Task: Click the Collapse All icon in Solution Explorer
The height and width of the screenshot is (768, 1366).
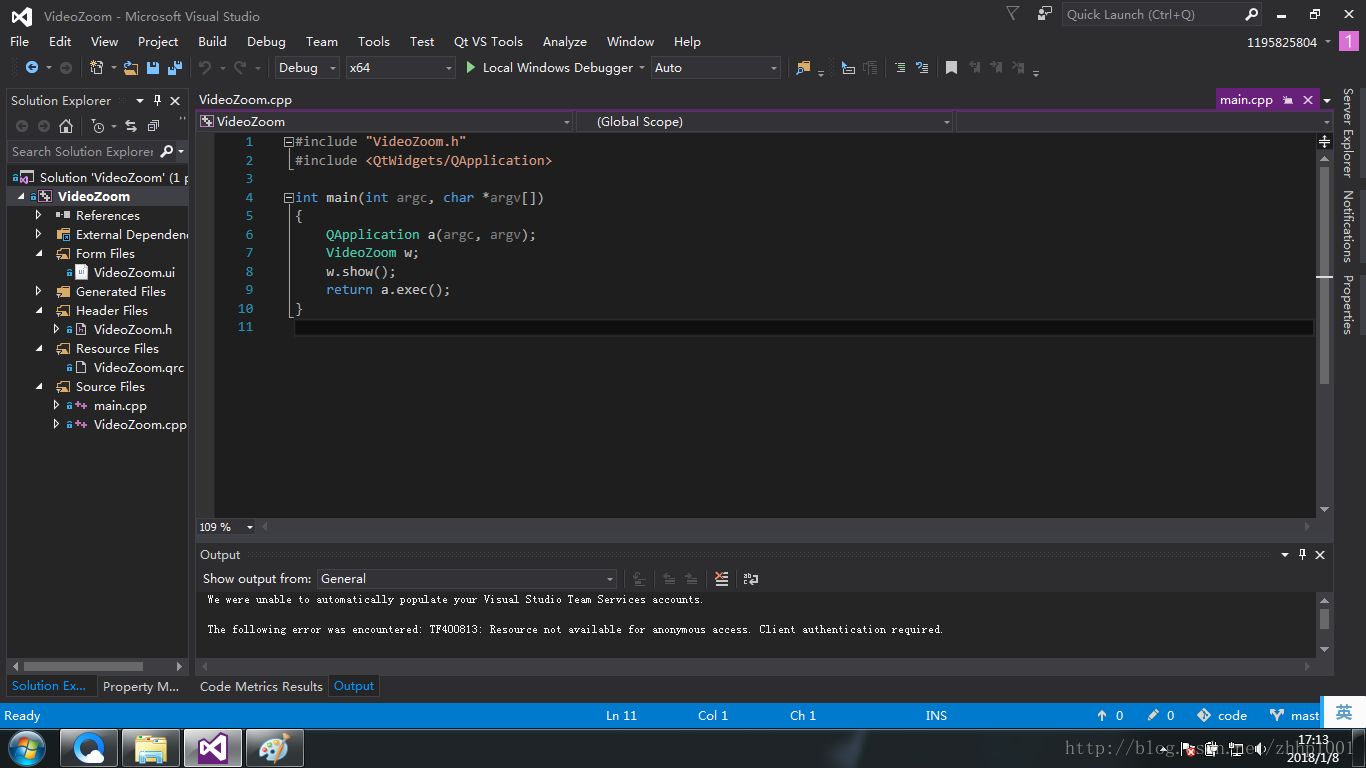Action: pos(153,126)
